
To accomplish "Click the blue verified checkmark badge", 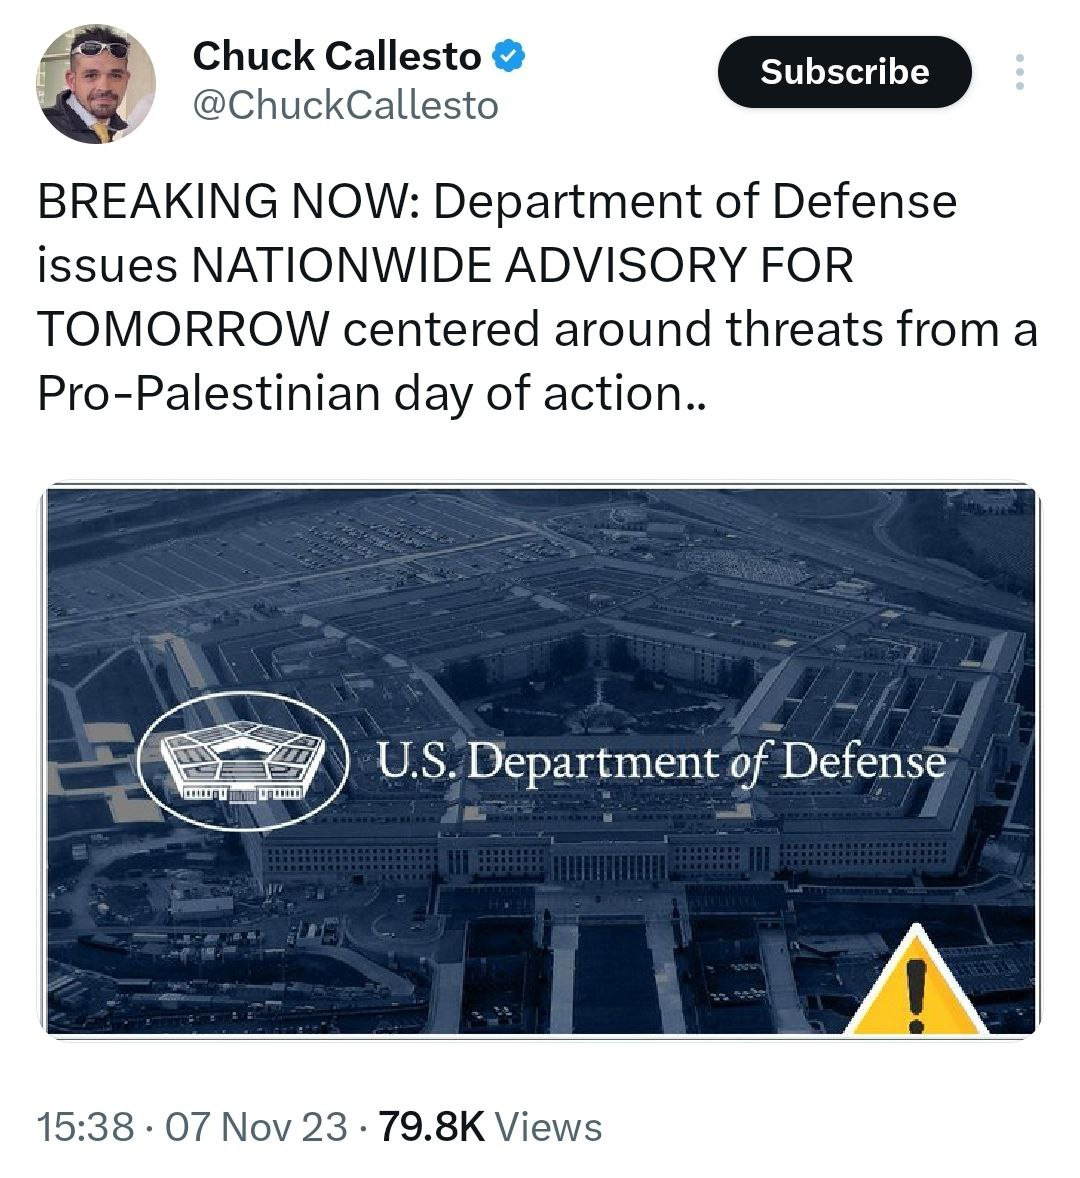I will tap(512, 56).
